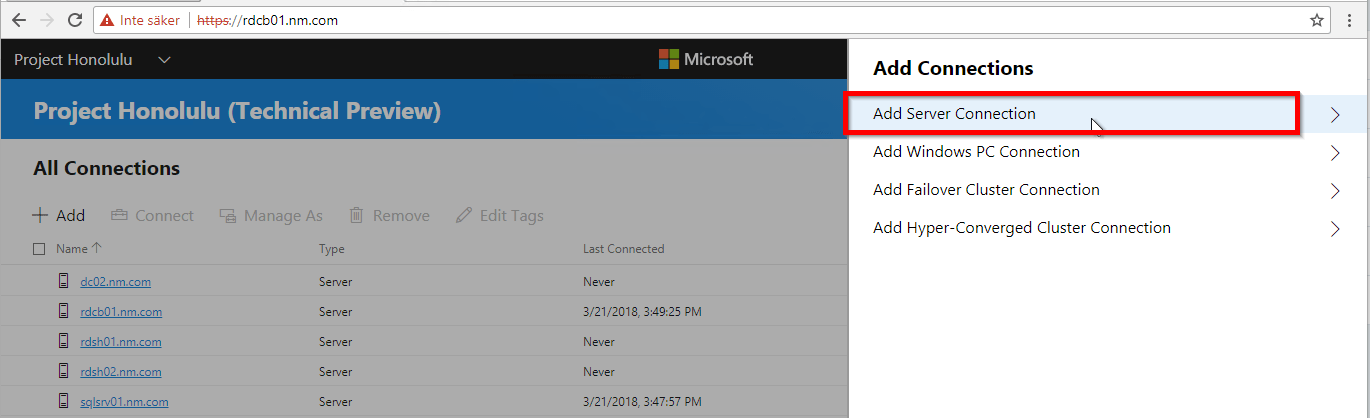Screen dimensions: 1370x418
Task: Click 'Never' in the dc02.nm.com row
Action: tap(599, 282)
